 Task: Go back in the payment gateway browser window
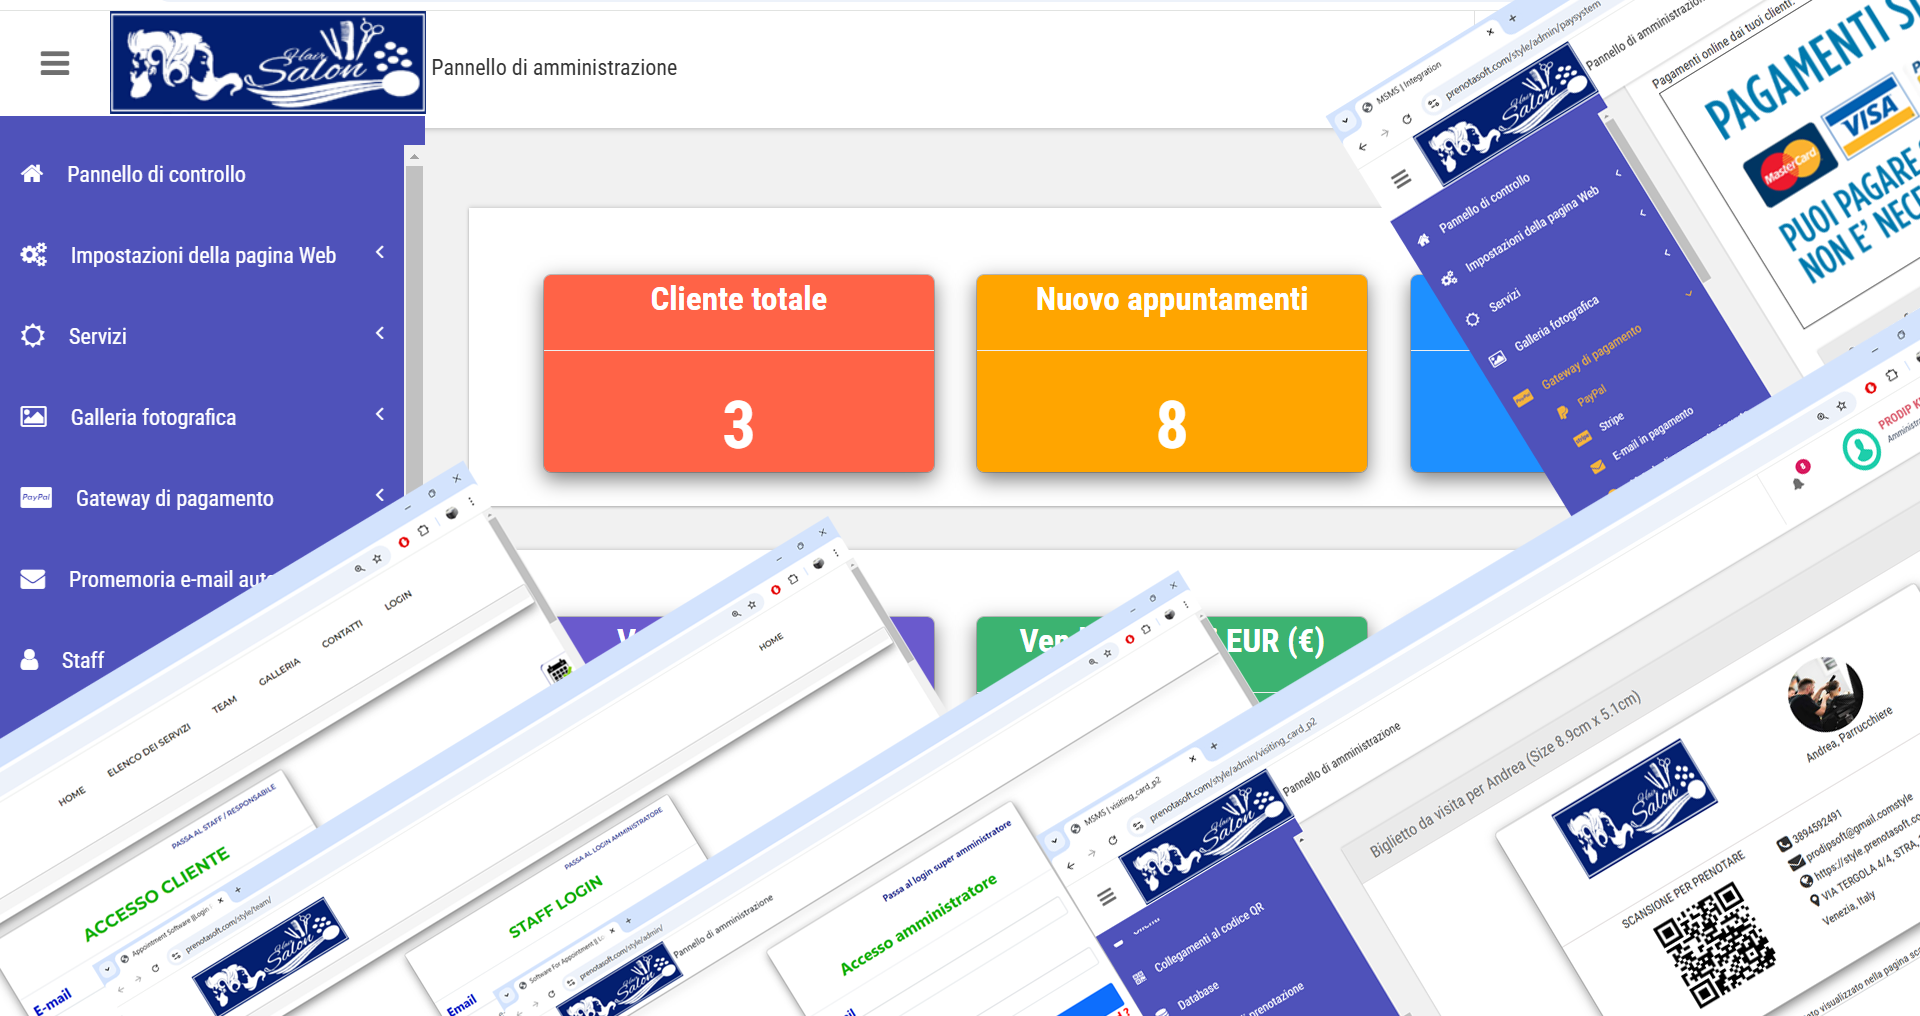(x=1362, y=147)
